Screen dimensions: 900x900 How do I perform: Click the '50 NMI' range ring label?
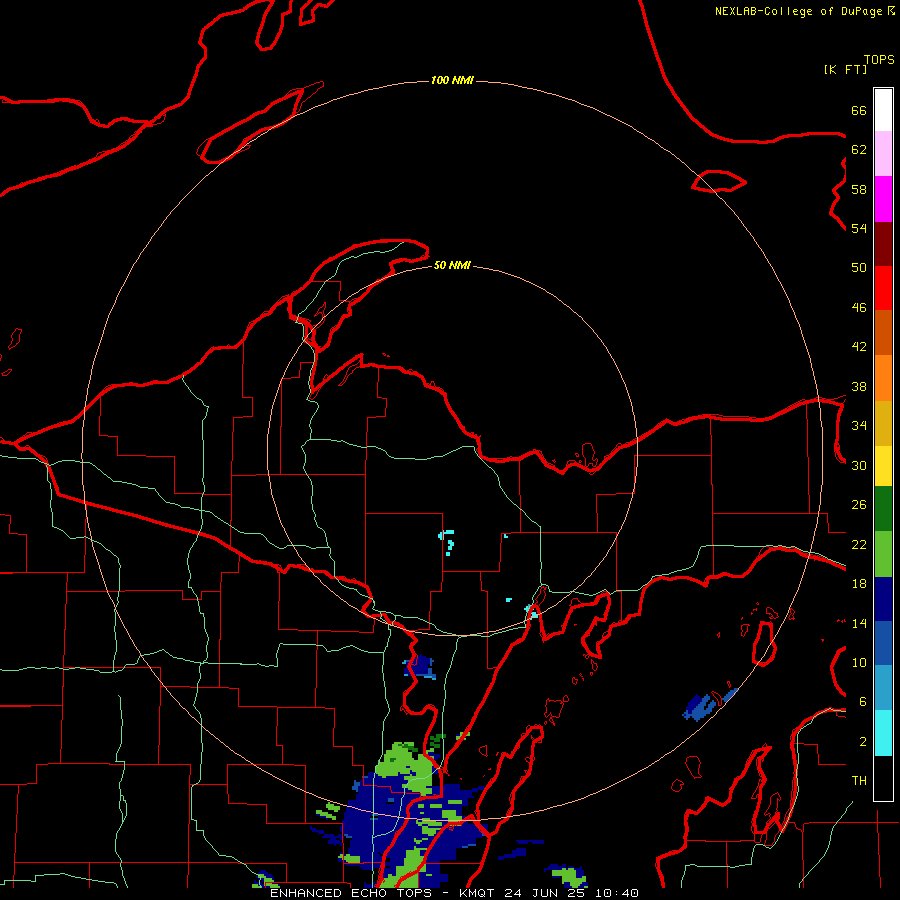452,265
